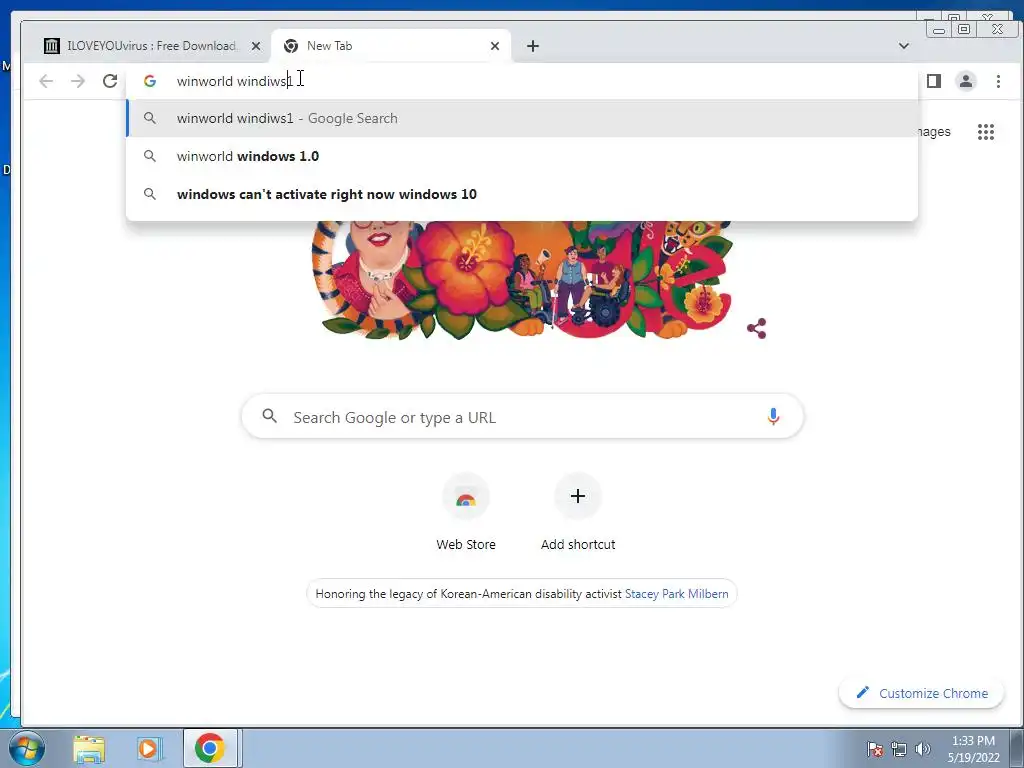Close the New Tab tab

[x=495, y=46]
